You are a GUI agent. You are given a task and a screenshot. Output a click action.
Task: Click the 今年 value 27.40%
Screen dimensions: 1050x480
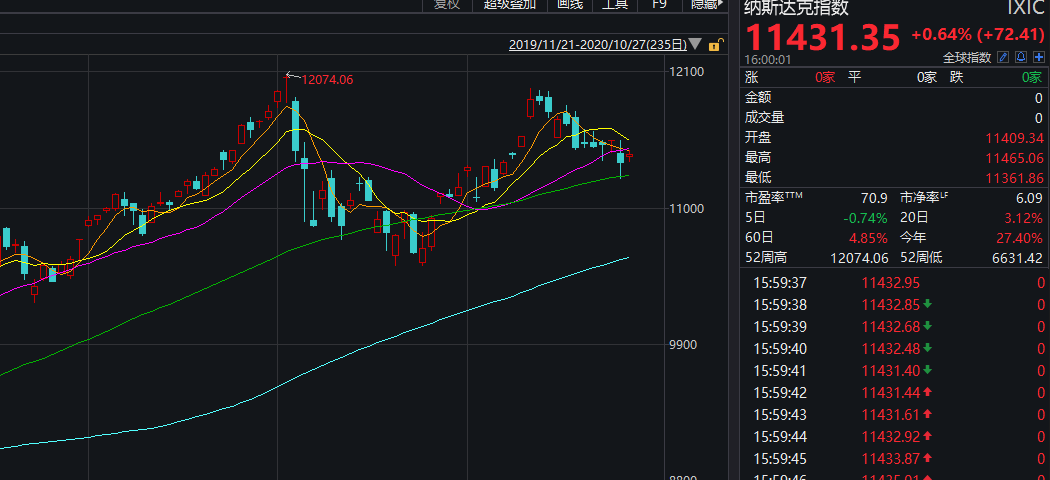(x=1020, y=238)
